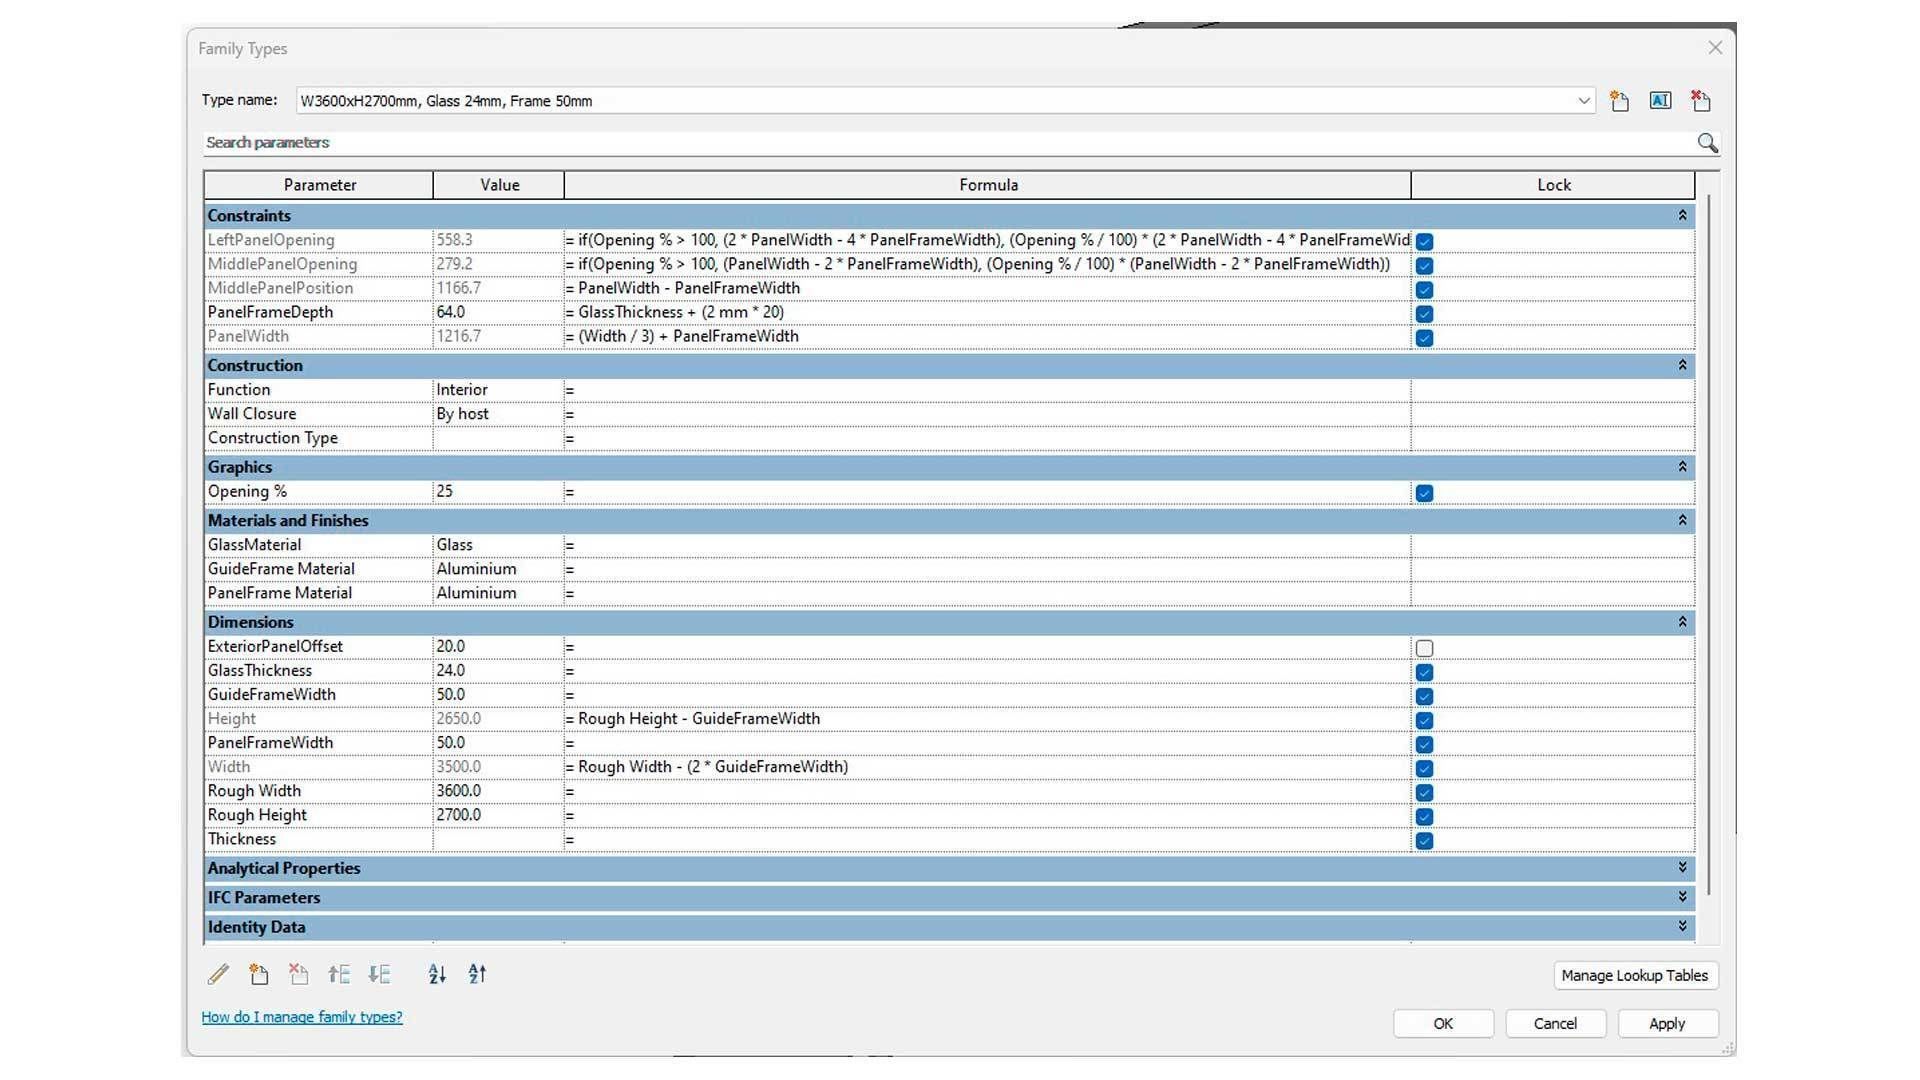Image resolution: width=1920 pixels, height=1080 pixels.
Task: Click the New Parameter icon at bottom
Action: [259, 974]
